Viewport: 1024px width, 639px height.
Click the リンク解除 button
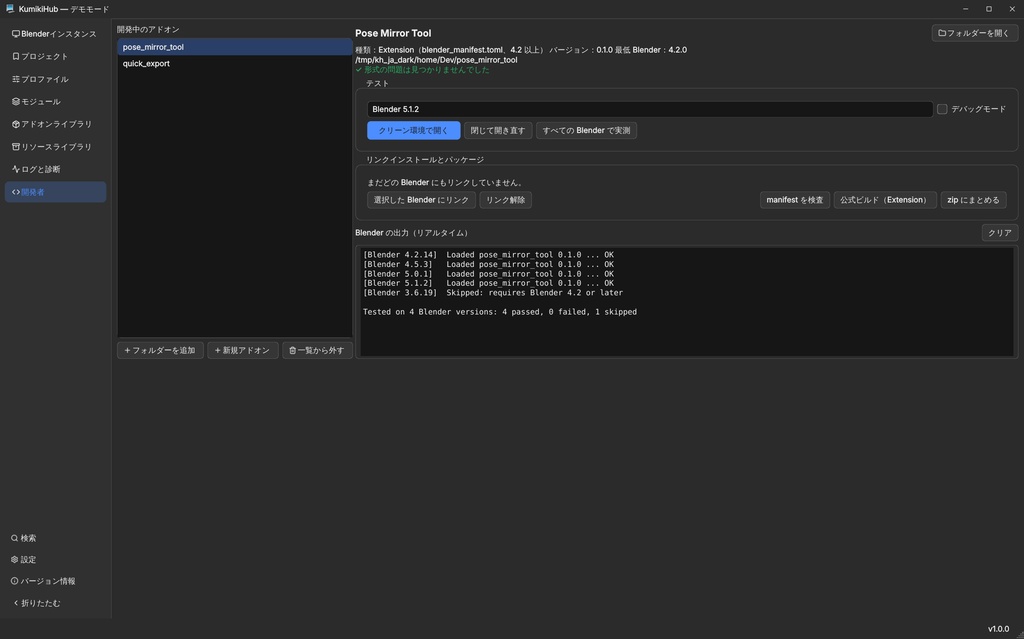[x=505, y=200]
